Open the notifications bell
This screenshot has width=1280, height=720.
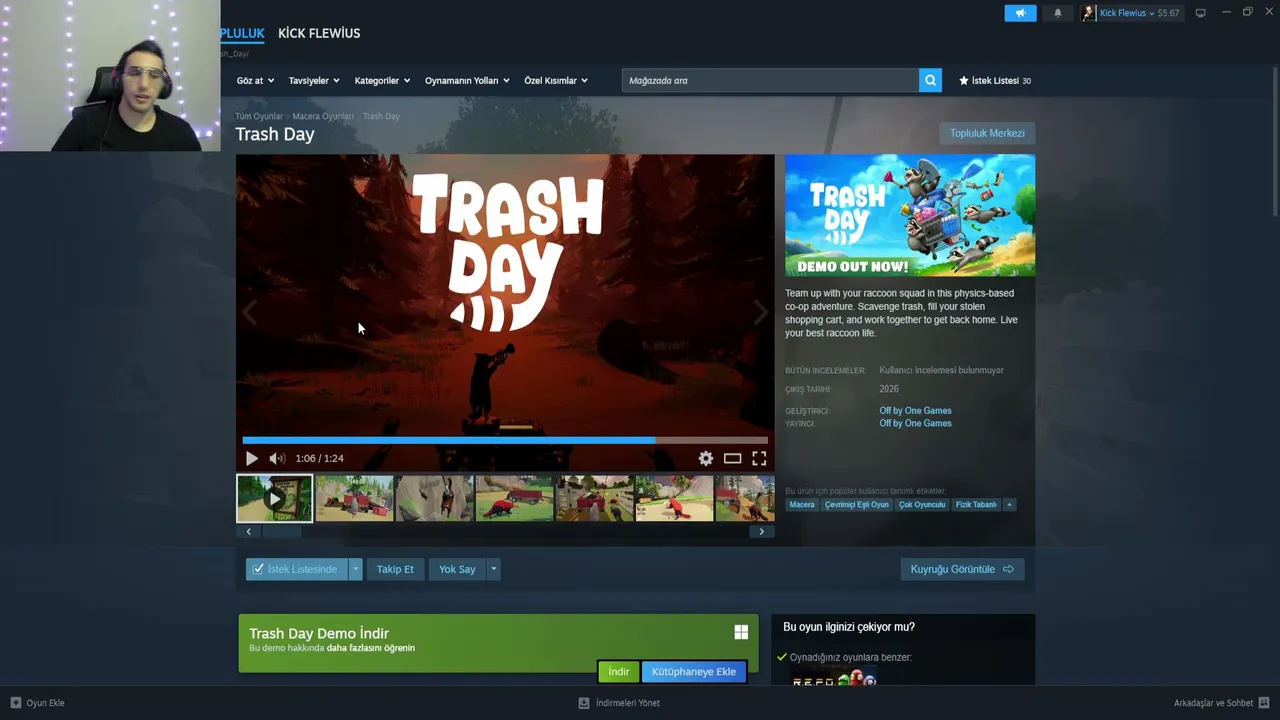point(1058,13)
